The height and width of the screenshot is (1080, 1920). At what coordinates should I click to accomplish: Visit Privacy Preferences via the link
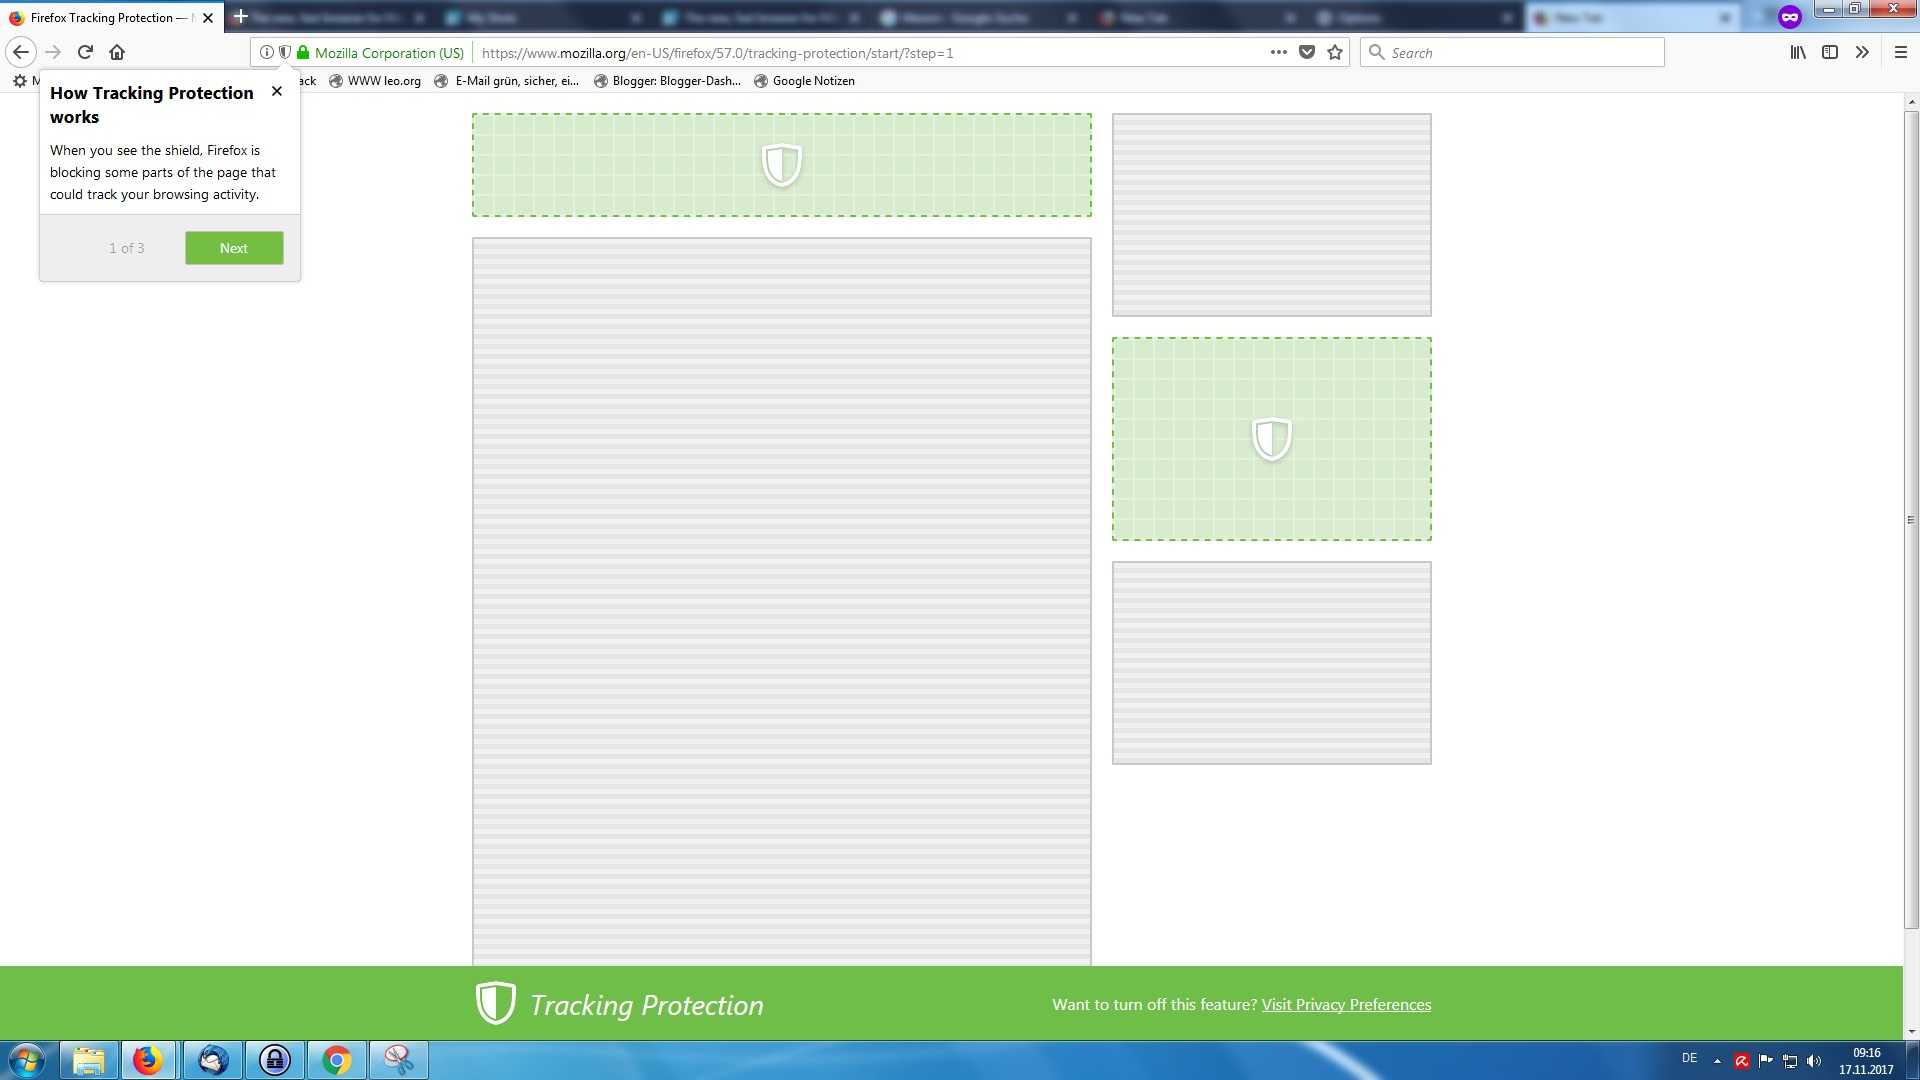tap(1345, 1004)
